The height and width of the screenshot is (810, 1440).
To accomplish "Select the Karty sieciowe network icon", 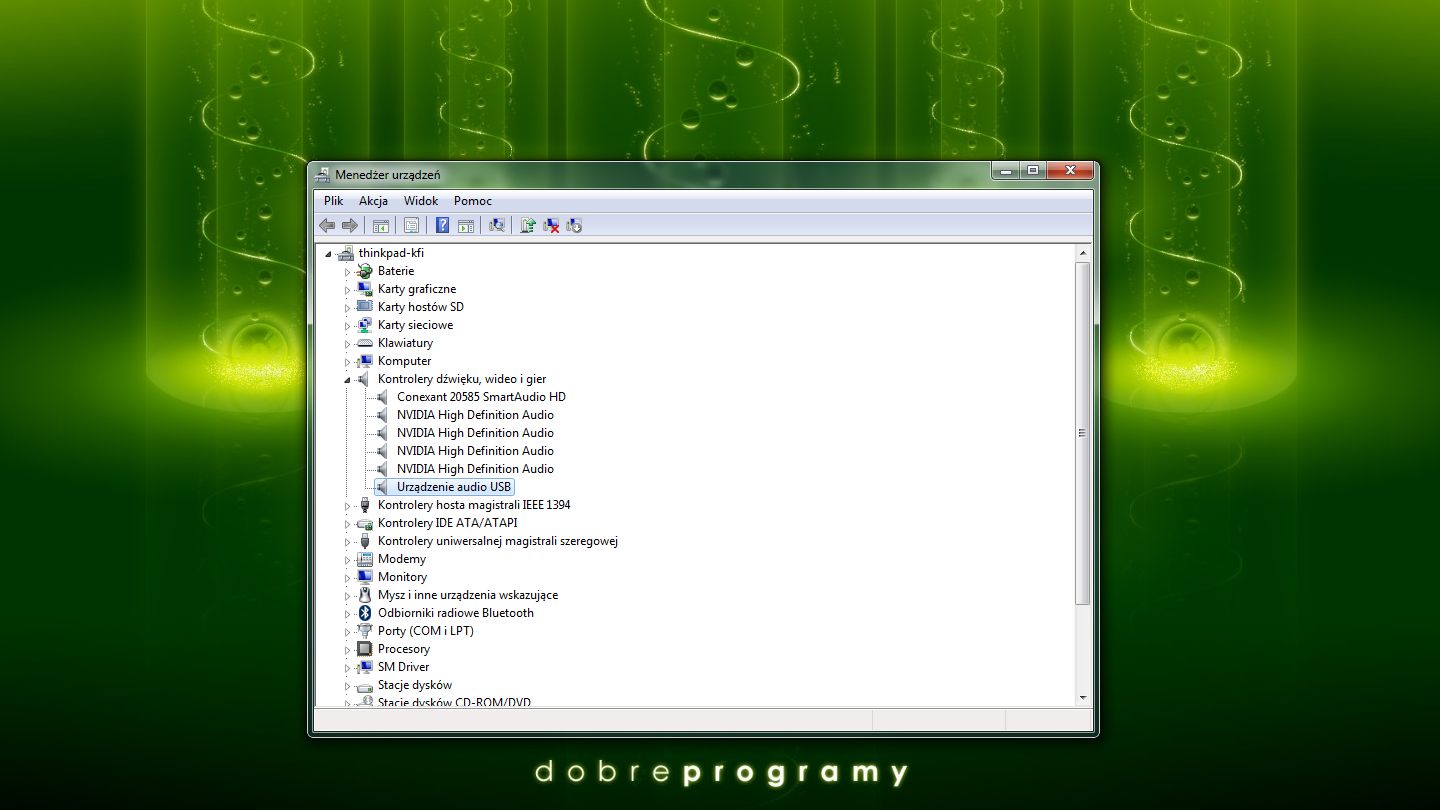I will pos(365,325).
